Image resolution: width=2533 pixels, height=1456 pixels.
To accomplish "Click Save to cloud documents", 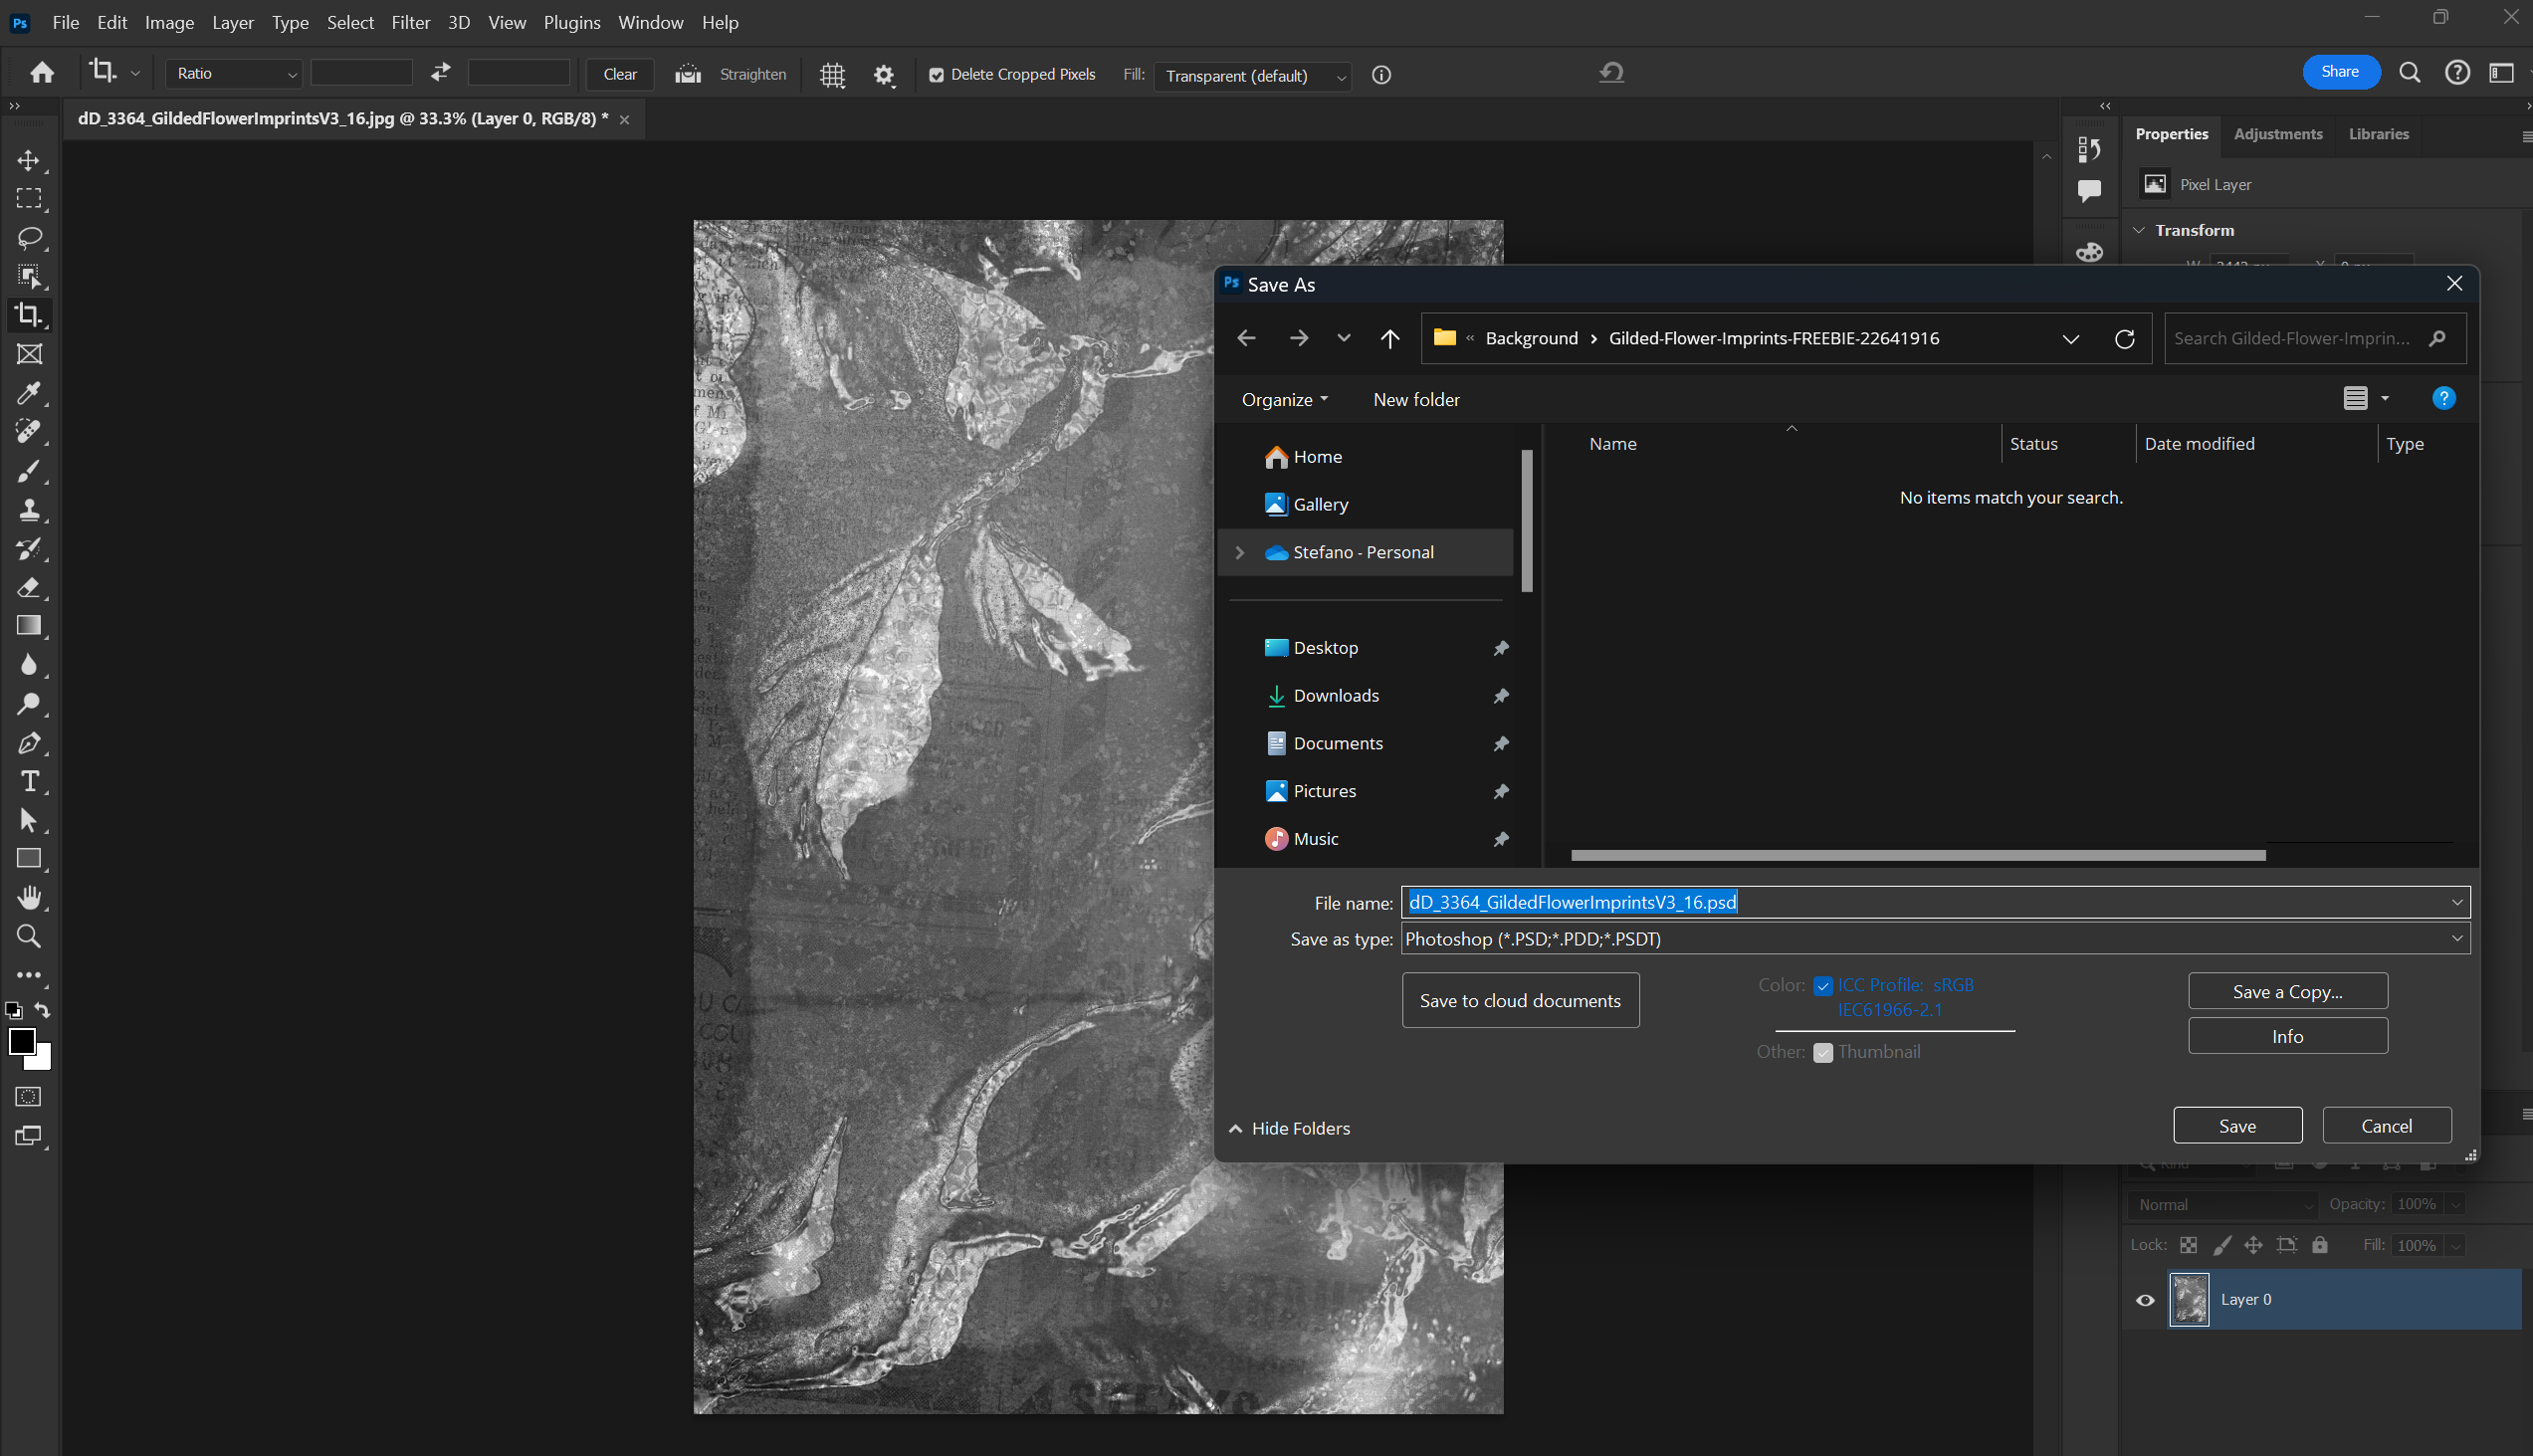I will point(1520,999).
